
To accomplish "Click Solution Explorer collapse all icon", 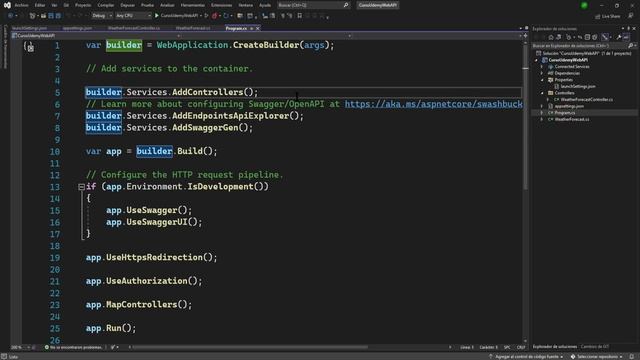I will click(587, 37).
